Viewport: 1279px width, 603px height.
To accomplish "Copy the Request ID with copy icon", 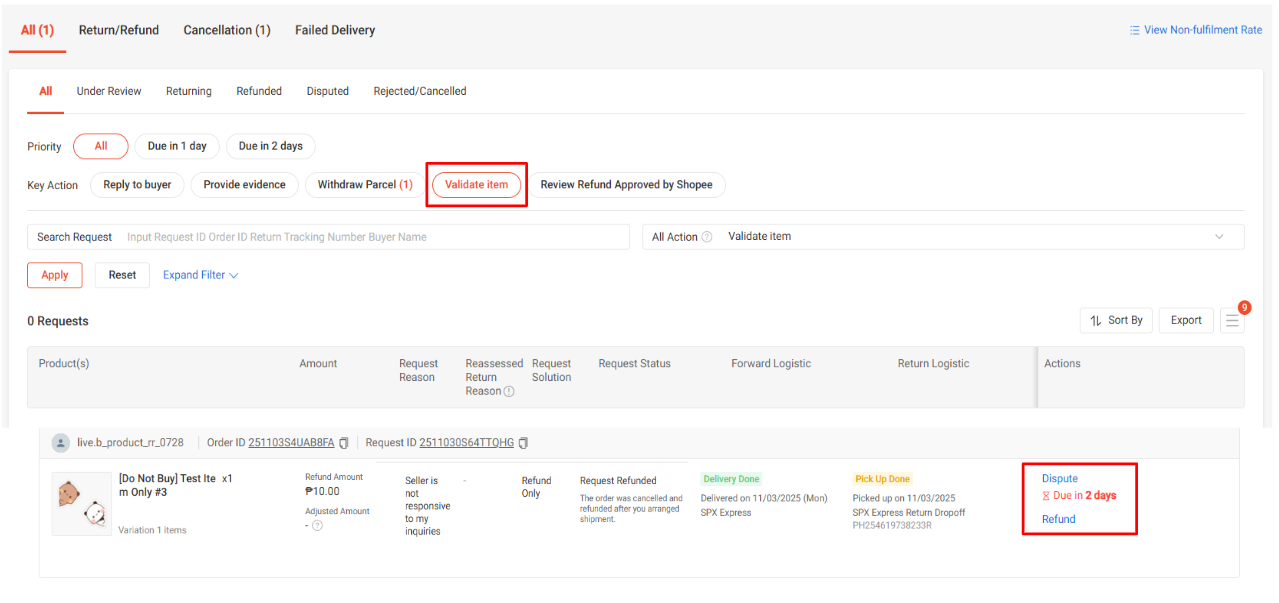I will point(523,443).
